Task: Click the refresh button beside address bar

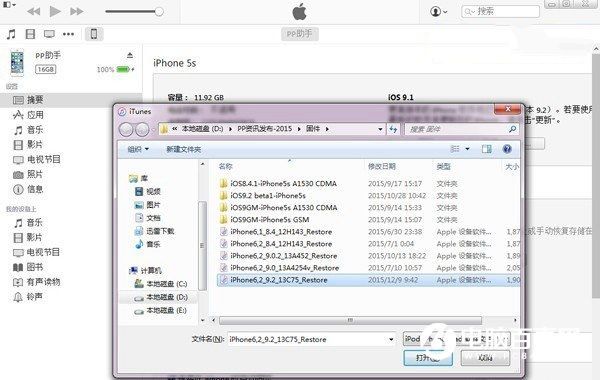Action: pos(393,129)
